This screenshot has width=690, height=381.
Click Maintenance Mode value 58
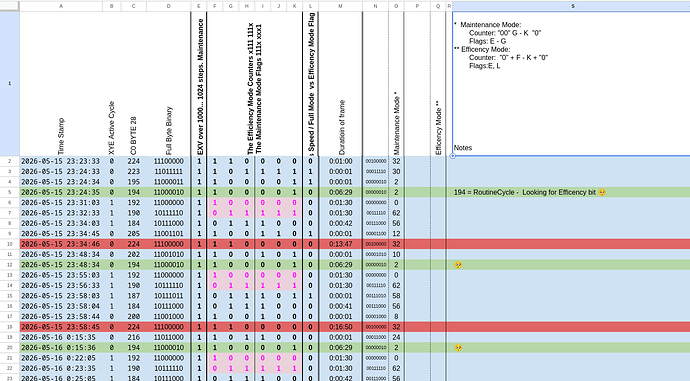[x=396, y=296]
